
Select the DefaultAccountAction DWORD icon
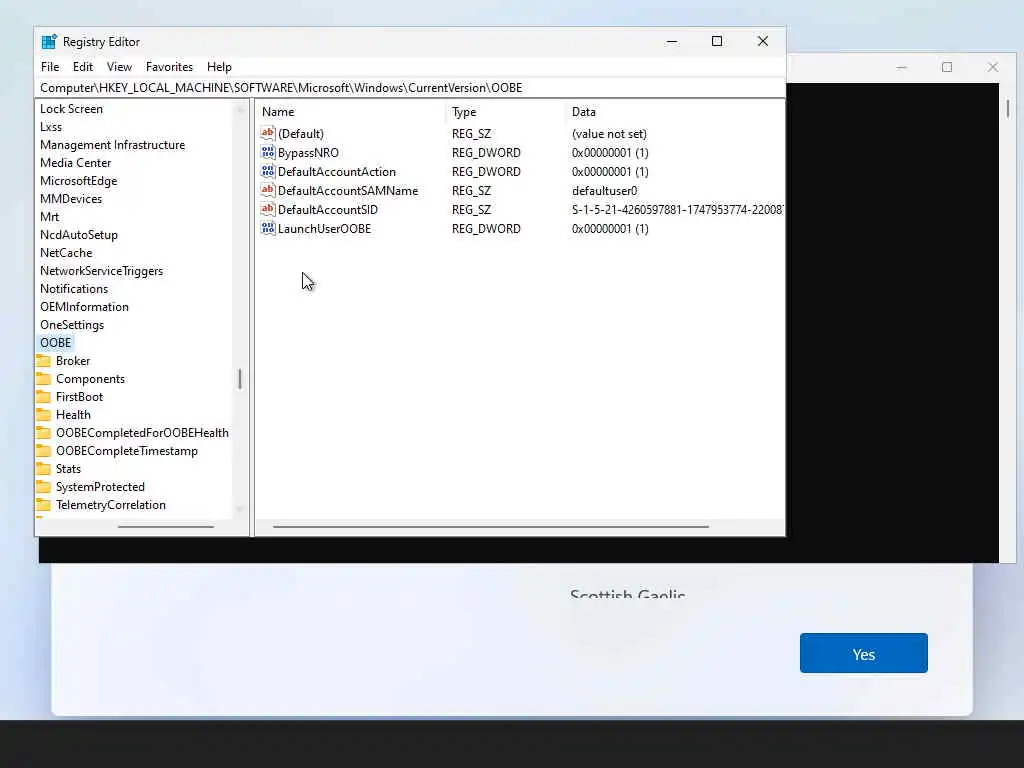click(268, 171)
